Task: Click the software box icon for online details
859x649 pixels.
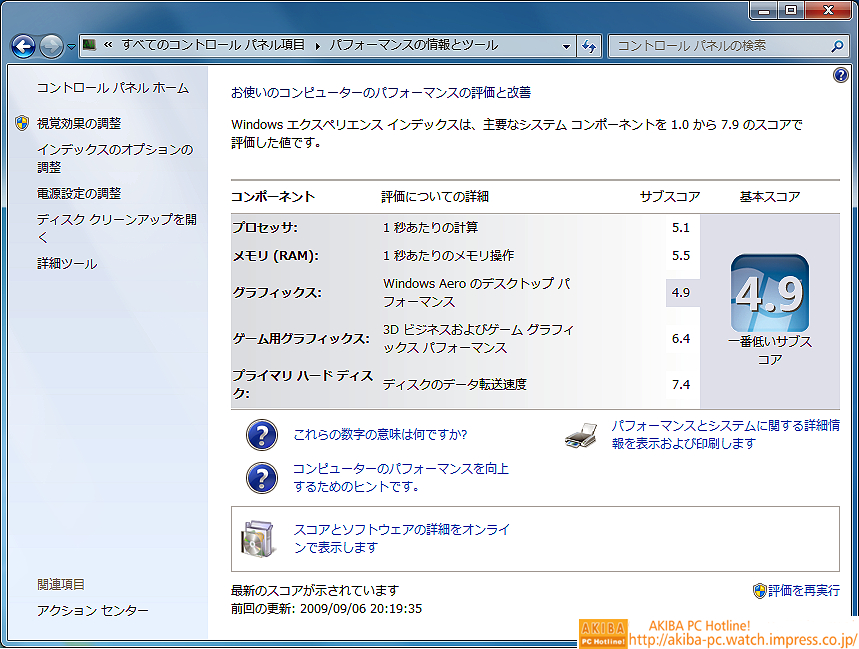Action: (x=257, y=538)
